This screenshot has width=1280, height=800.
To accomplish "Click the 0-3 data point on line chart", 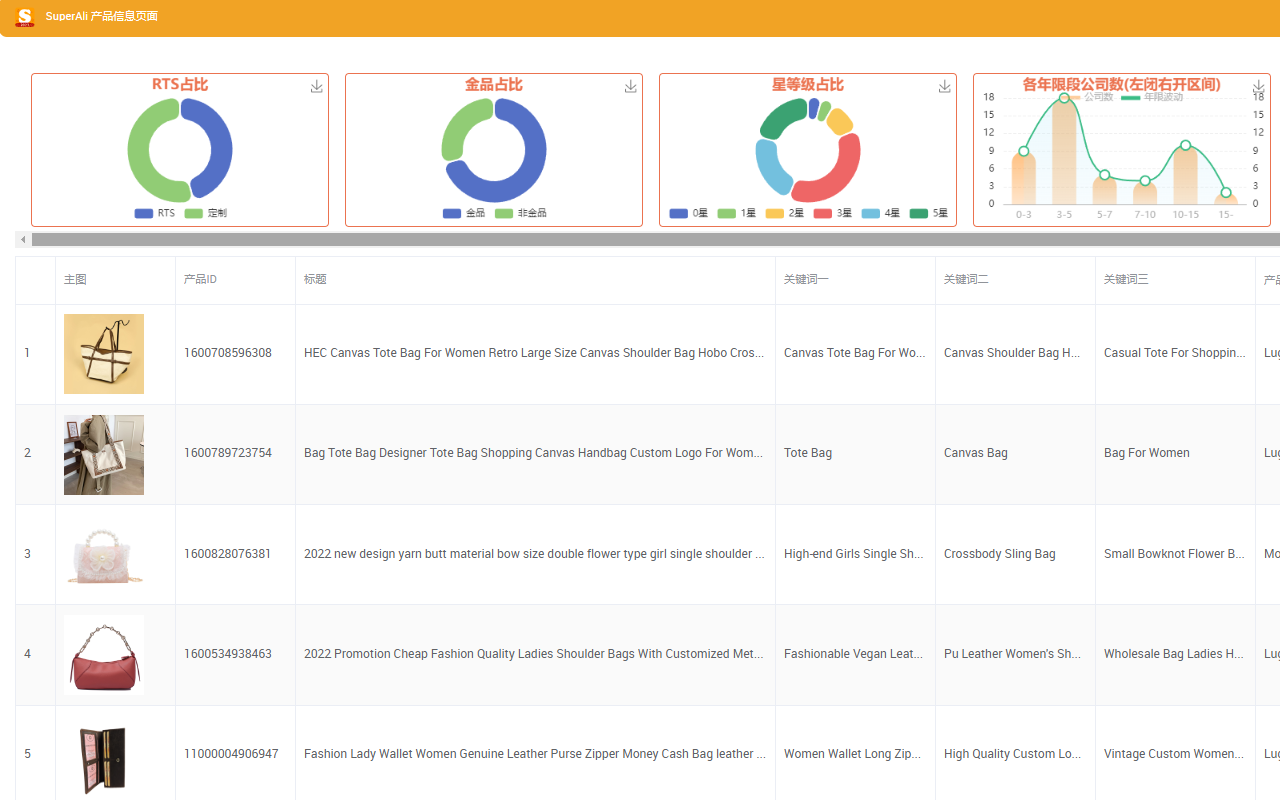I will (x=1024, y=151).
